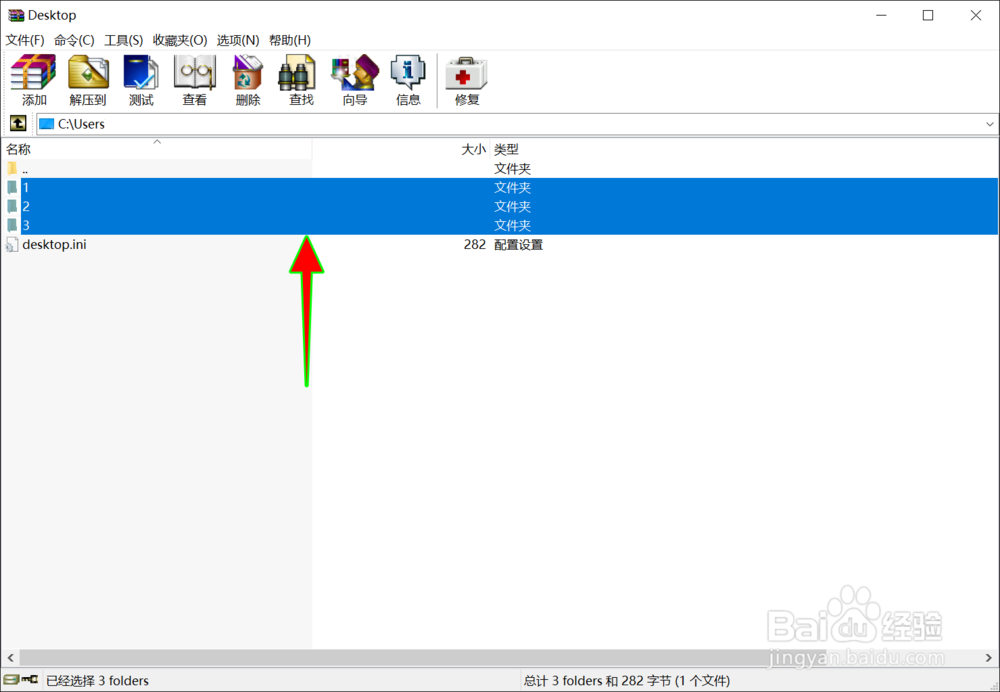Open the 查看 (View) tool icon

point(194,78)
